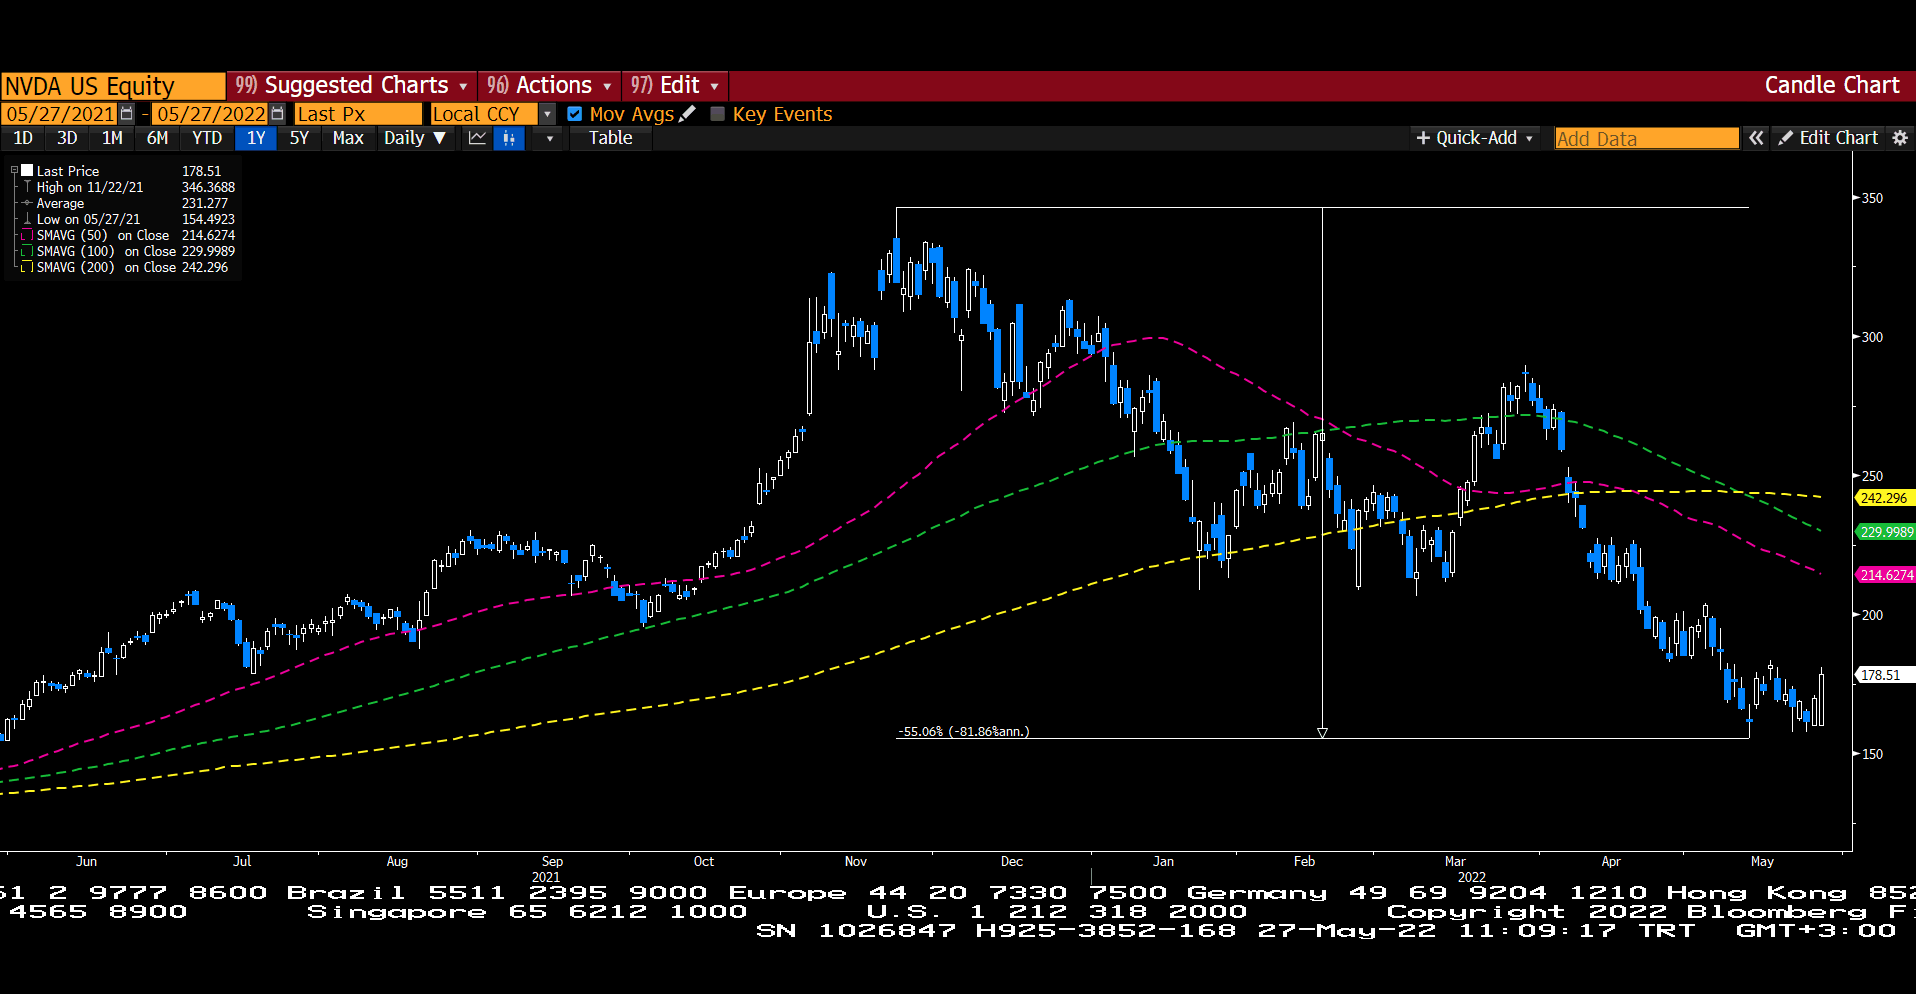1916x994 pixels.
Task: Select the 5Y range tab
Action: [x=299, y=138]
